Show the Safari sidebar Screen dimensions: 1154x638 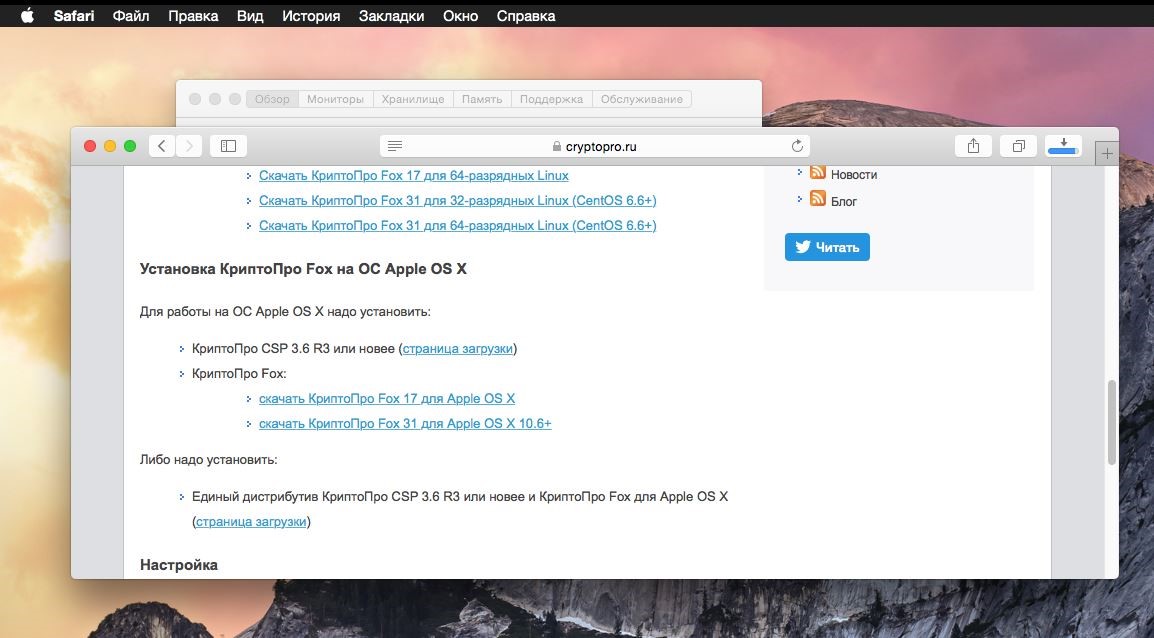coord(228,146)
